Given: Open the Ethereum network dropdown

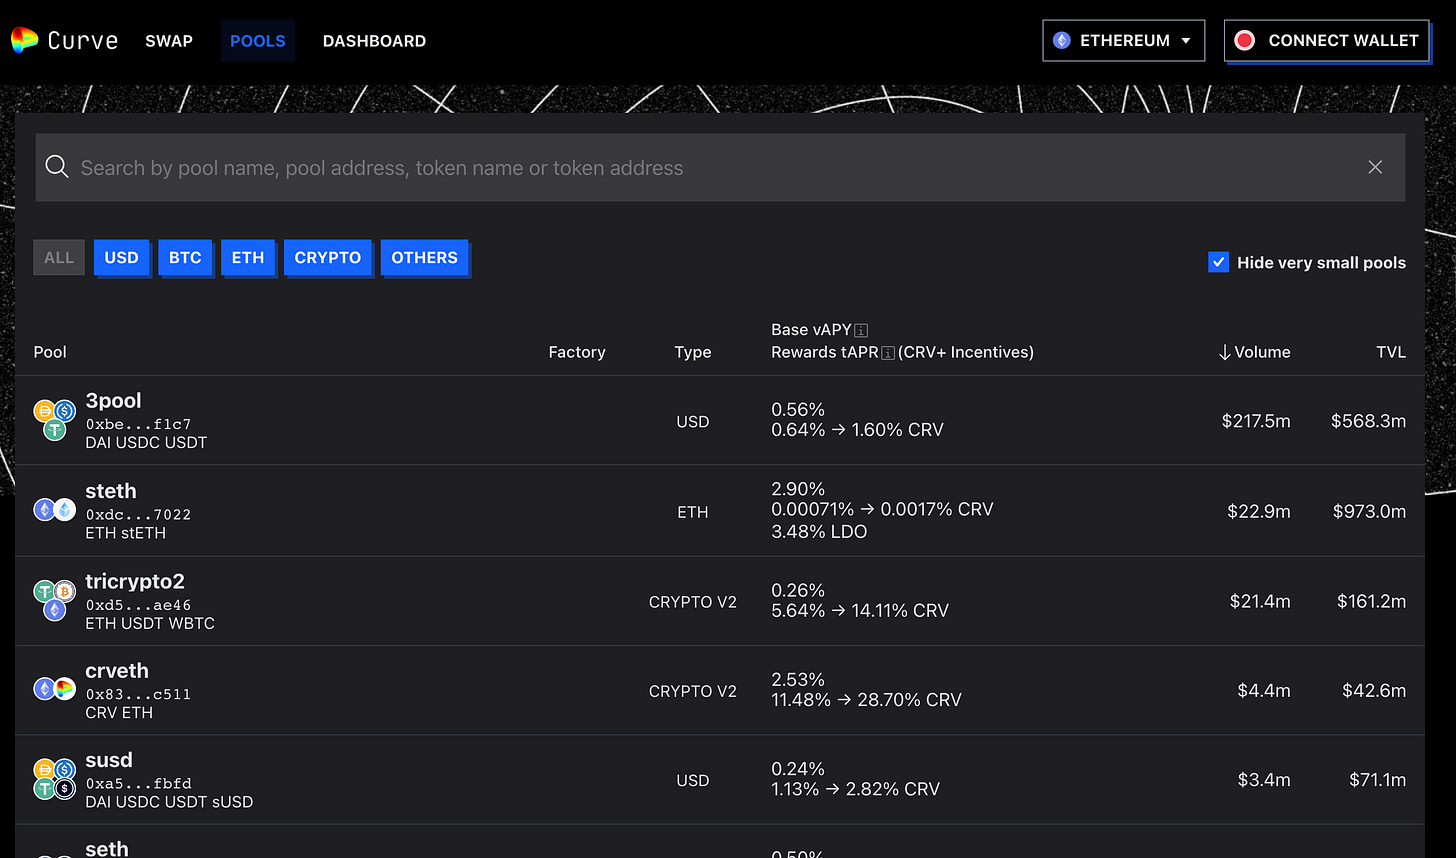Looking at the screenshot, I should coord(1123,41).
